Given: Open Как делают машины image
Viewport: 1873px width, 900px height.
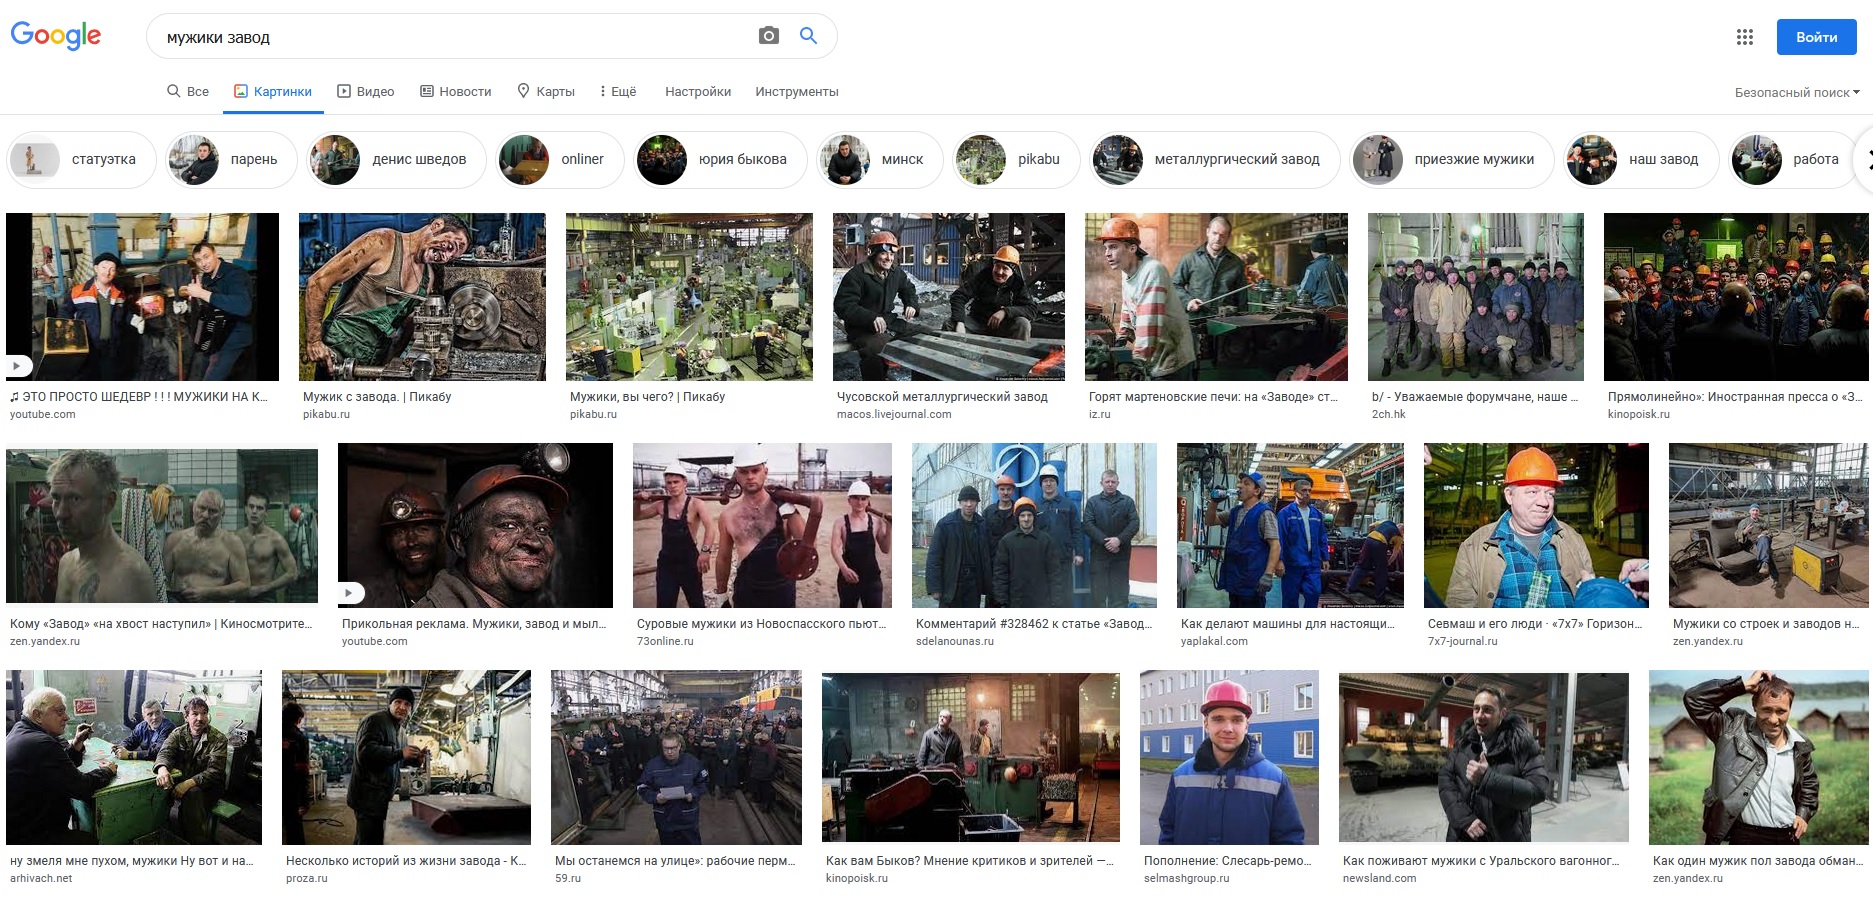Looking at the screenshot, I should [1290, 525].
